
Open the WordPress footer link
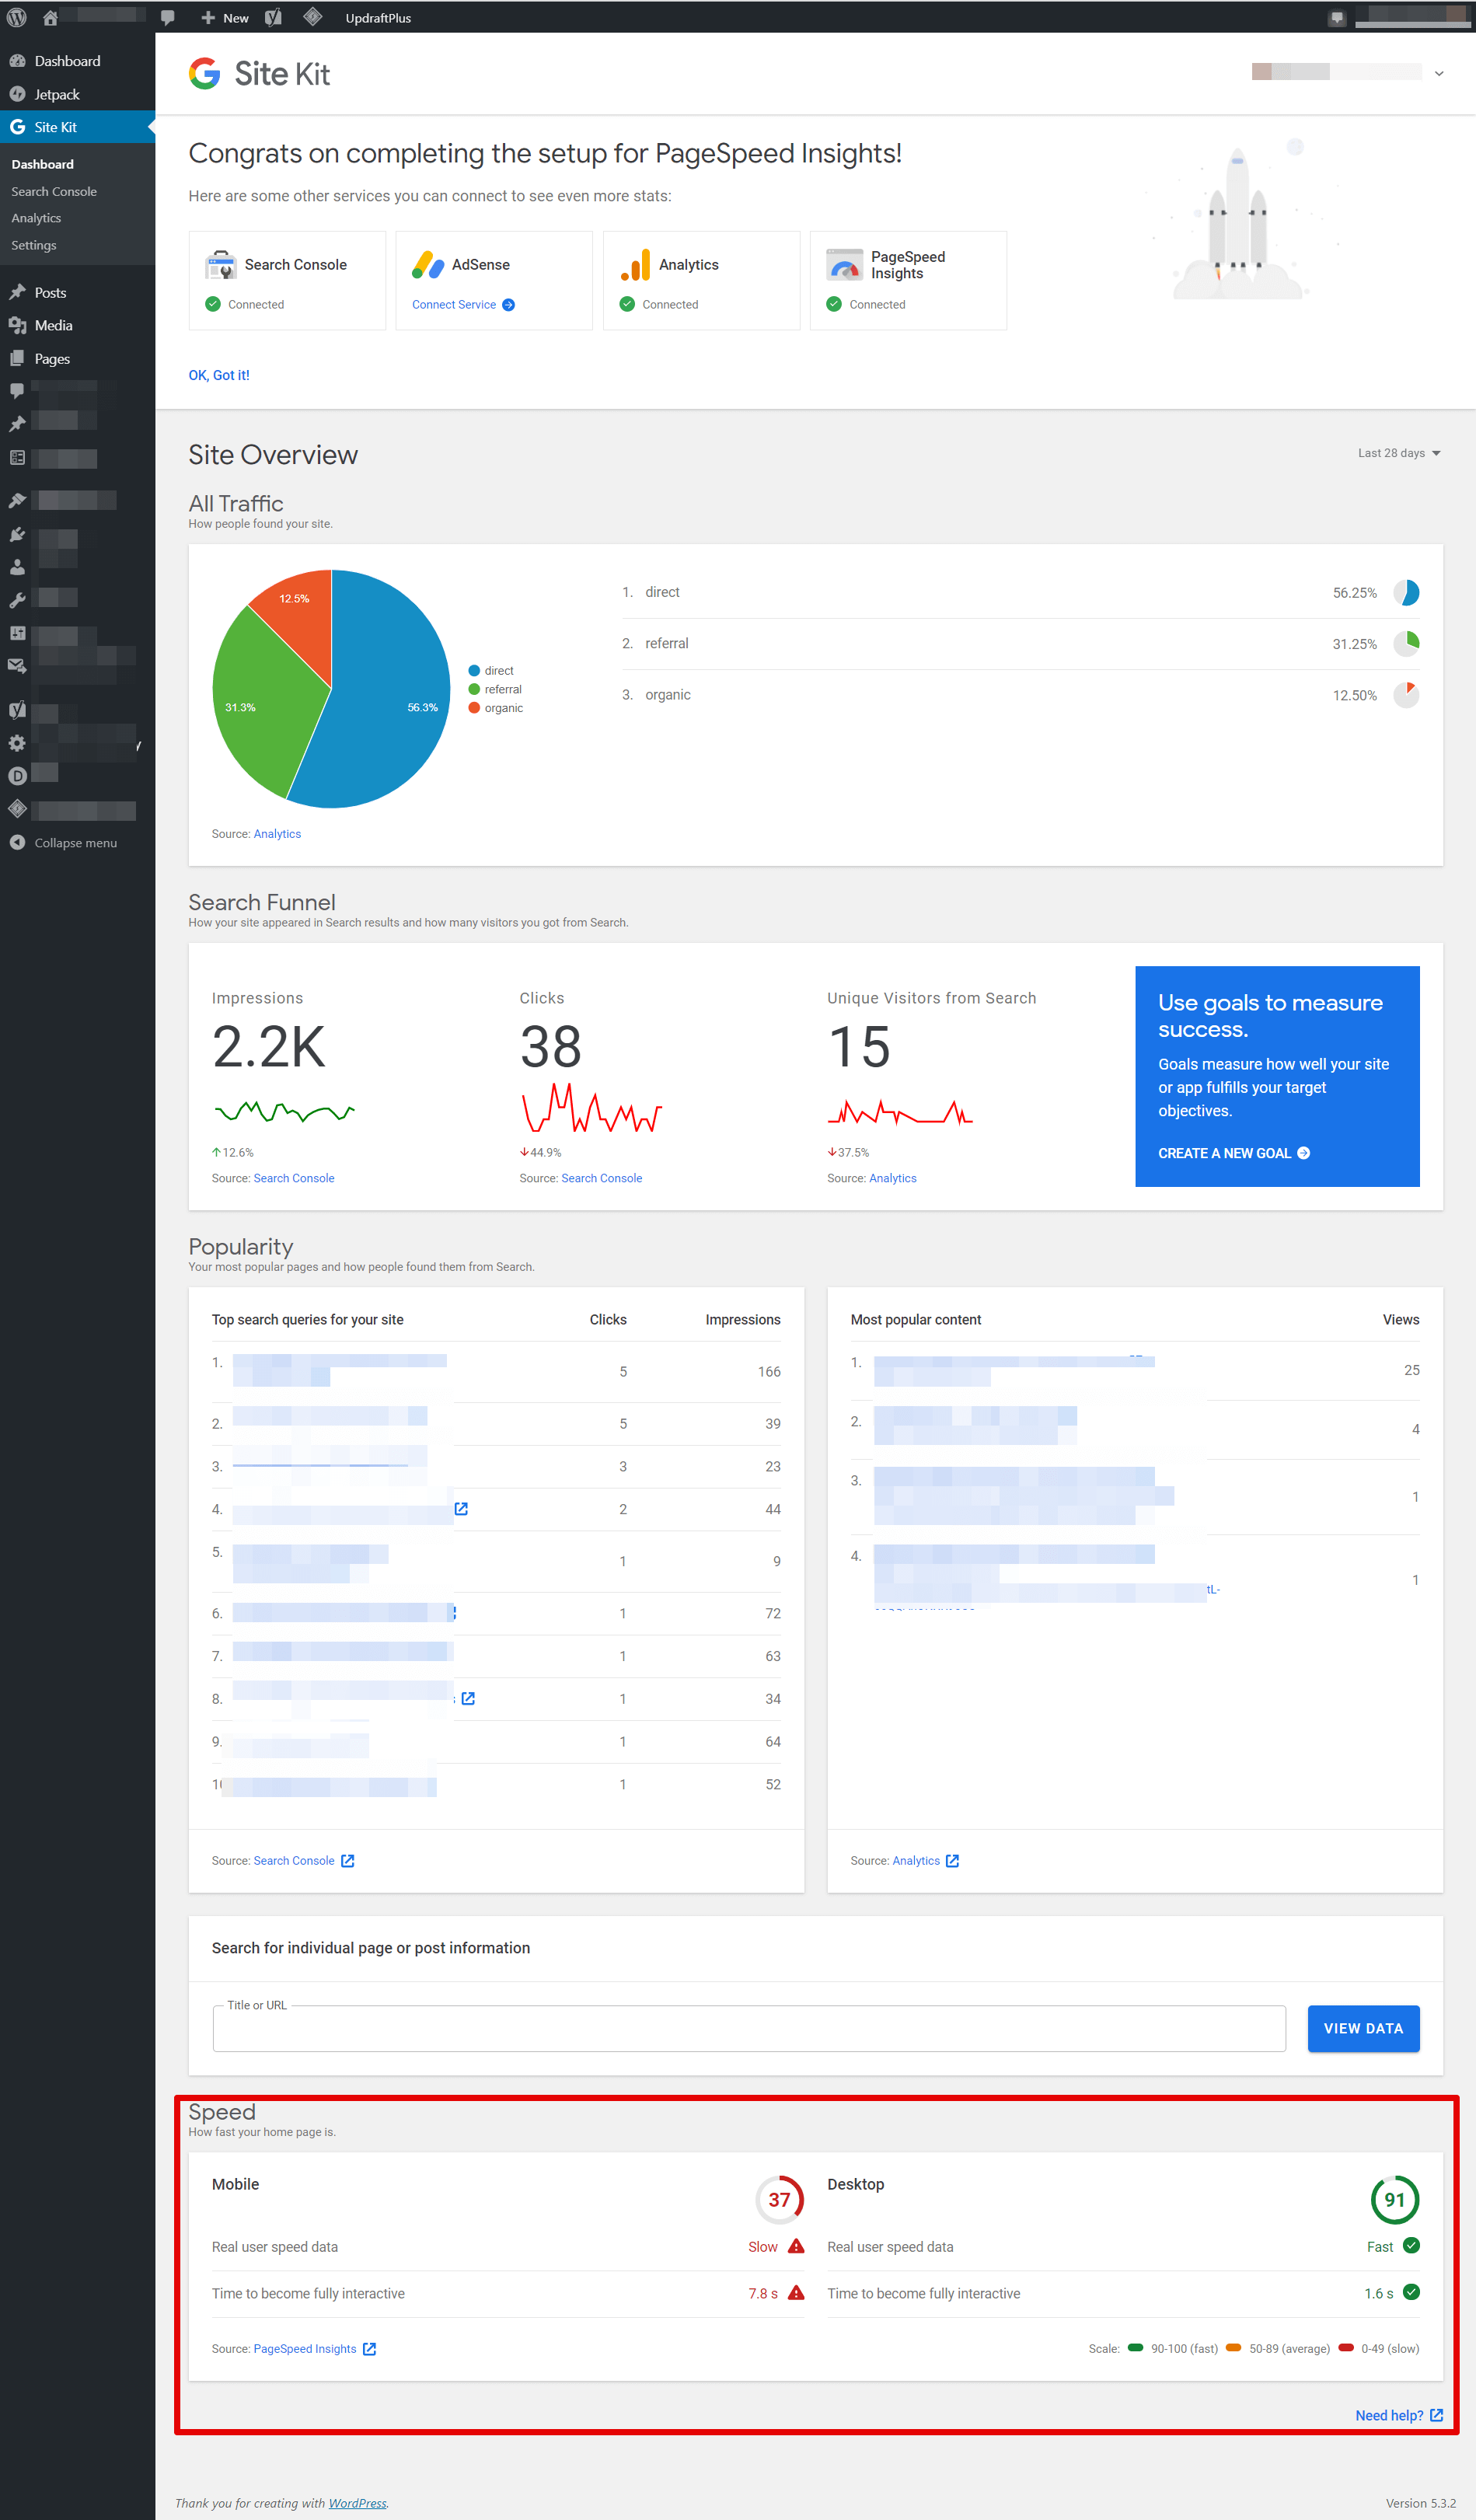357,2504
